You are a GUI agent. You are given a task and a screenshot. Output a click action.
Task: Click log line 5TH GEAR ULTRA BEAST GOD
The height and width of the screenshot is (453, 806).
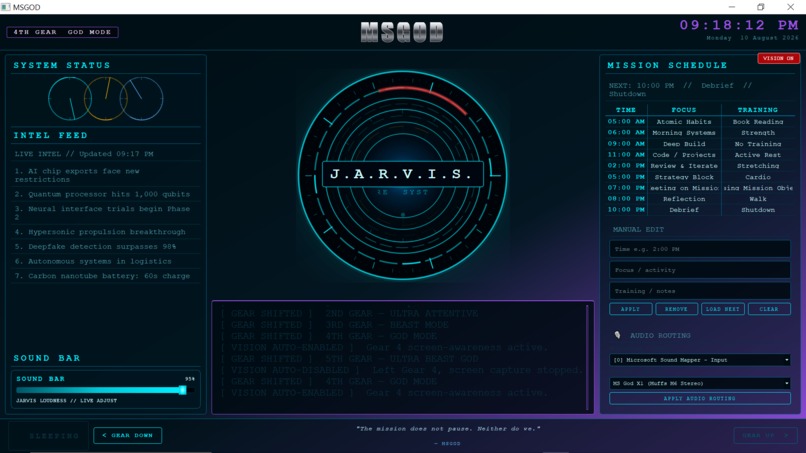click(350, 359)
